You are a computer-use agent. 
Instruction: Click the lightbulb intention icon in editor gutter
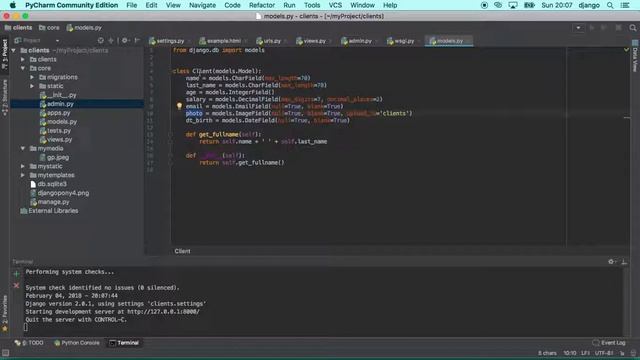tap(179, 106)
